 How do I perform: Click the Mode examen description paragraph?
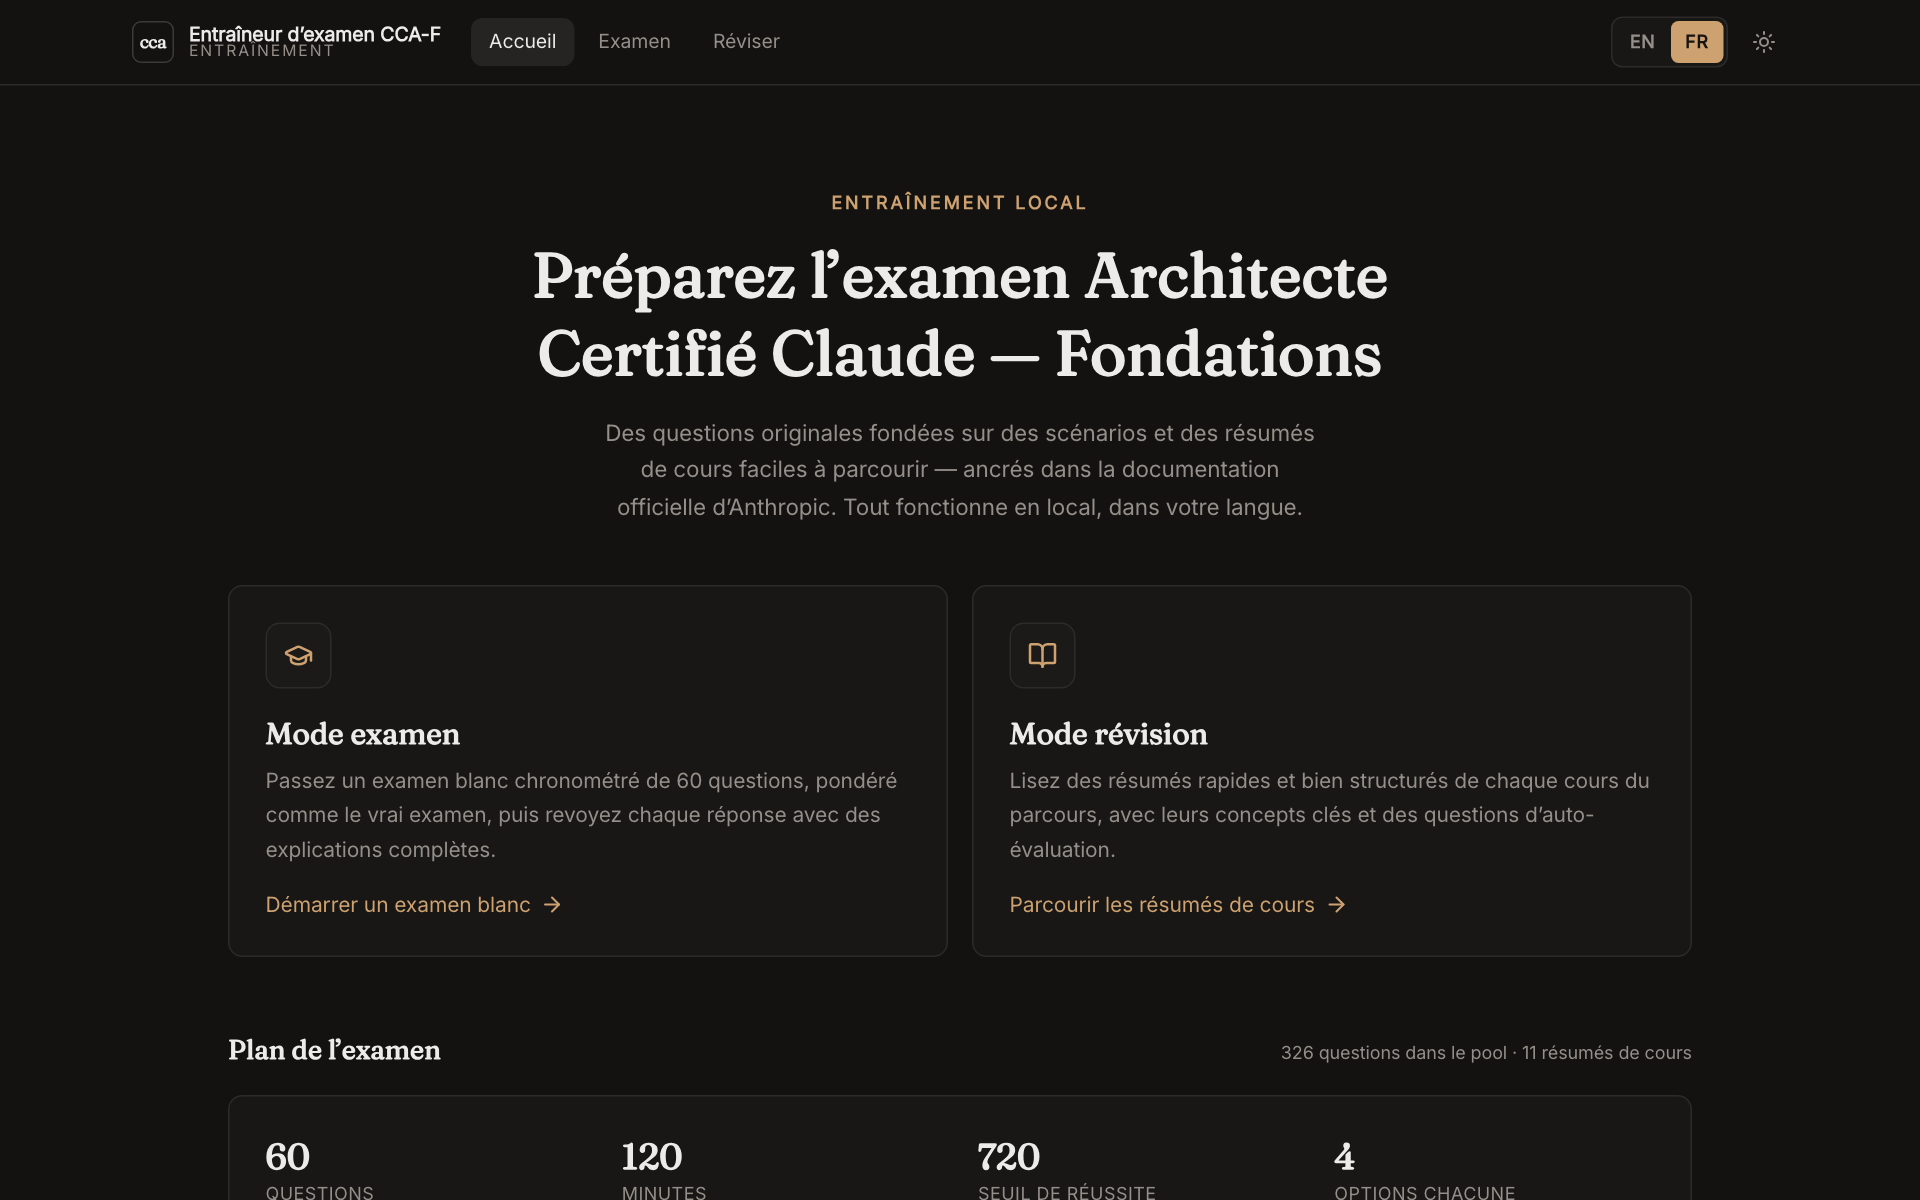coord(581,815)
